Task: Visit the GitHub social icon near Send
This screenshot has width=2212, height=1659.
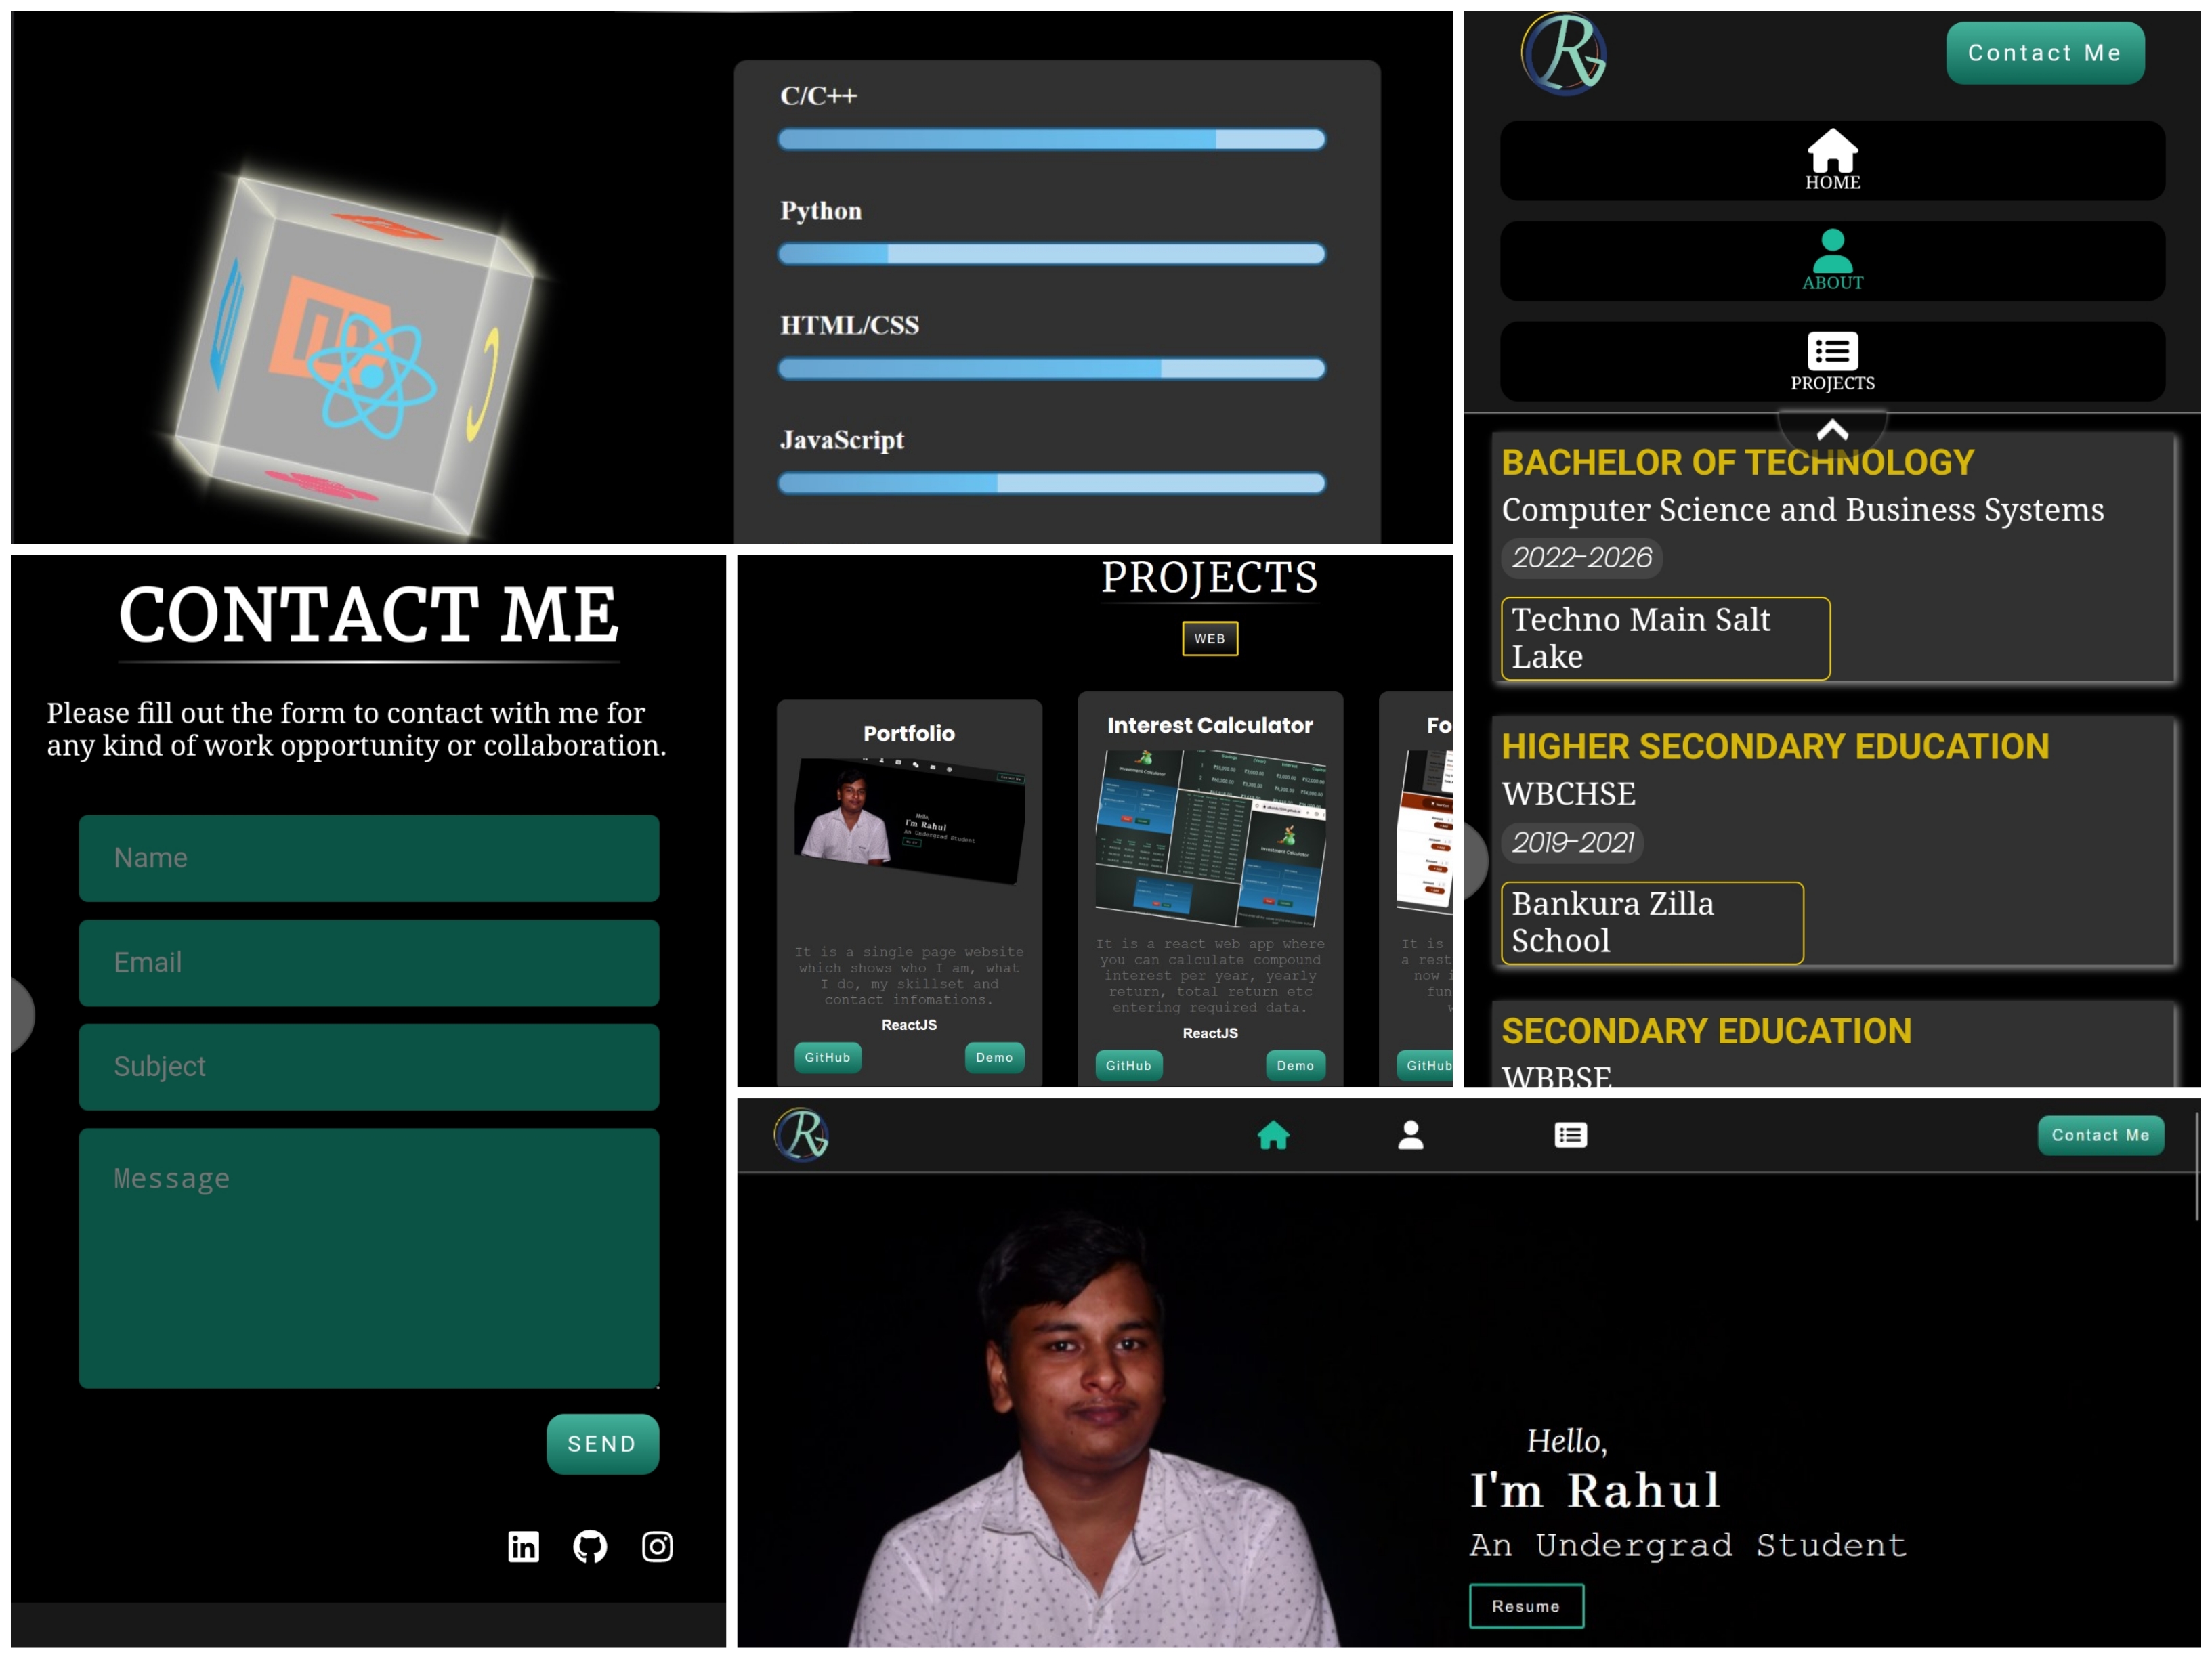Action: 590,1546
